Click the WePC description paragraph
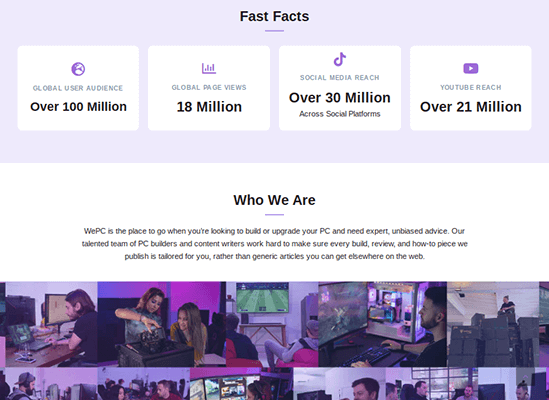Viewport: 549px width, 400px height. point(274,244)
